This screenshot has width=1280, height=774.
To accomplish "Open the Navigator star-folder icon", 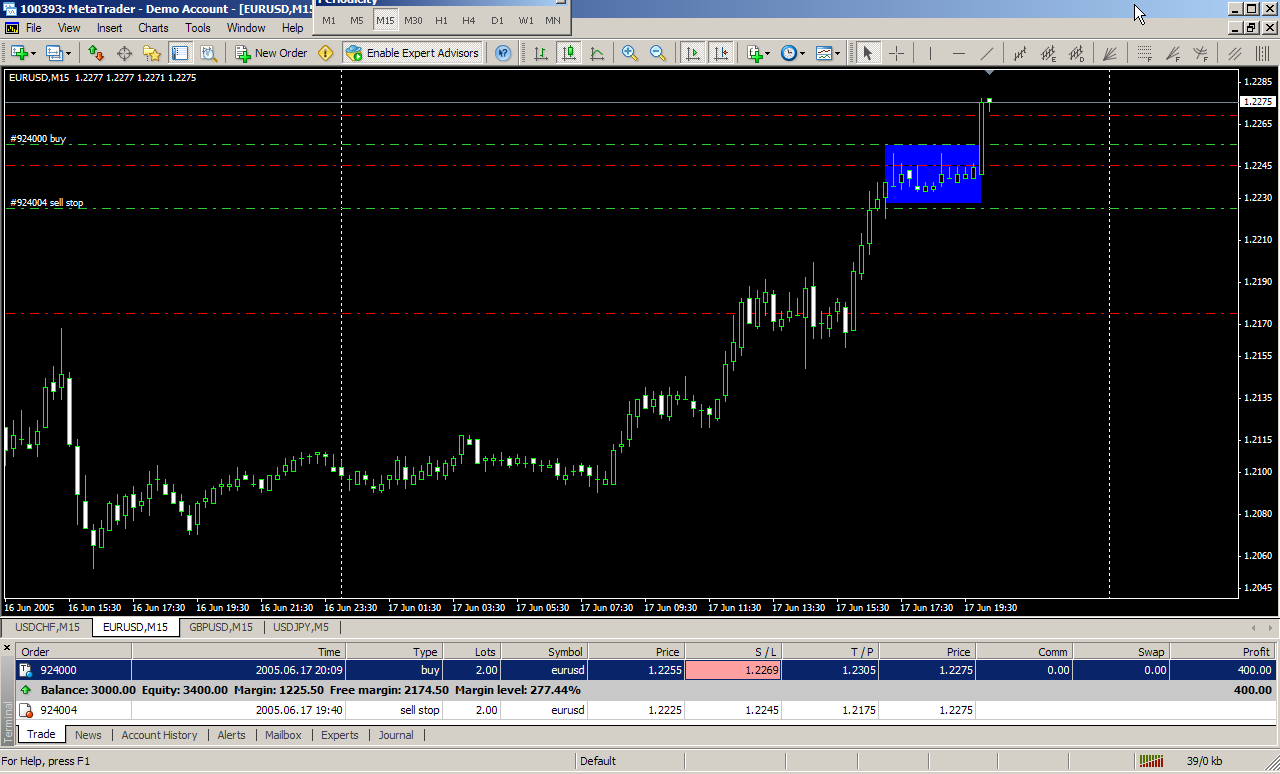I will [152, 53].
